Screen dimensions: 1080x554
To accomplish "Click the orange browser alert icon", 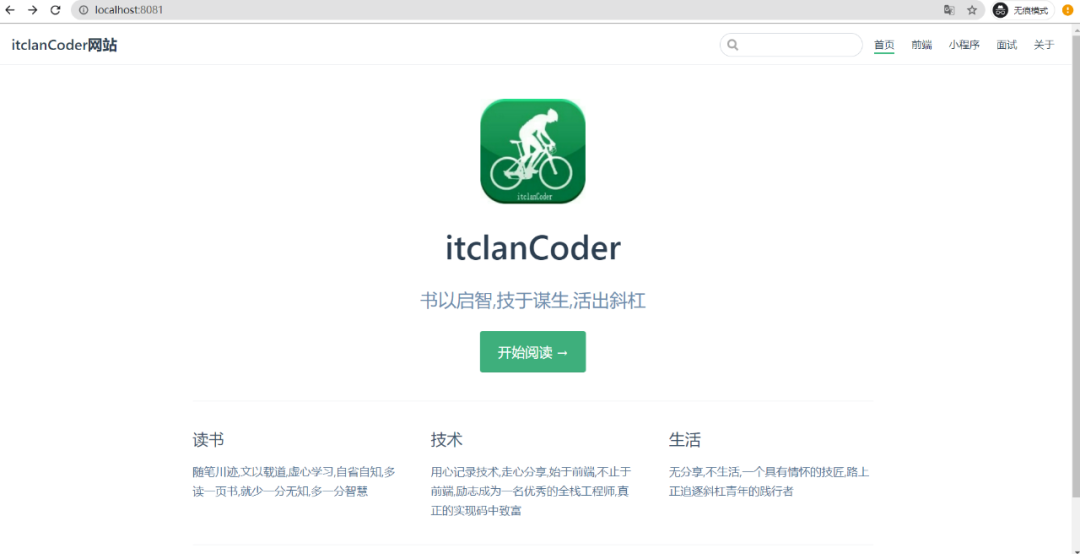I will point(1068,10).
